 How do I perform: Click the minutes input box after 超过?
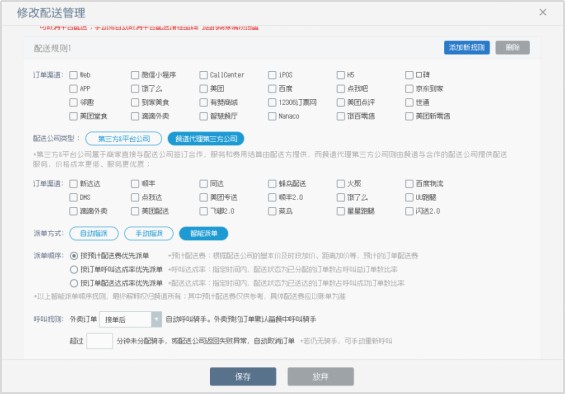coord(99,341)
